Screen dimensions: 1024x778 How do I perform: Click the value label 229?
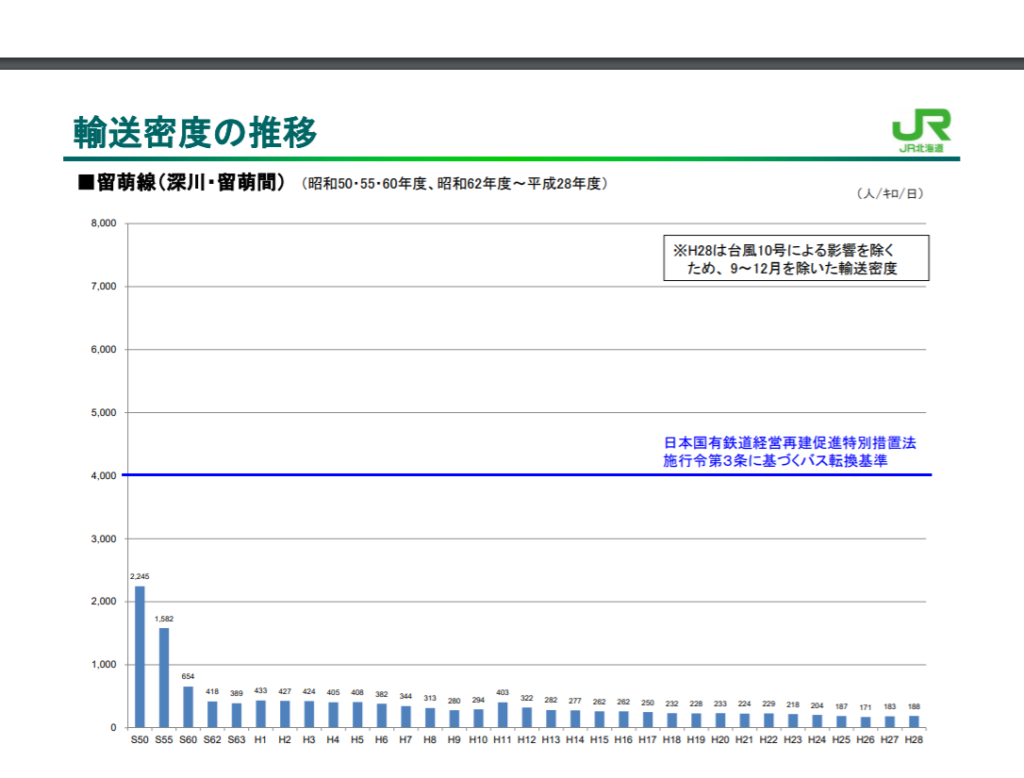click(769, 704)
